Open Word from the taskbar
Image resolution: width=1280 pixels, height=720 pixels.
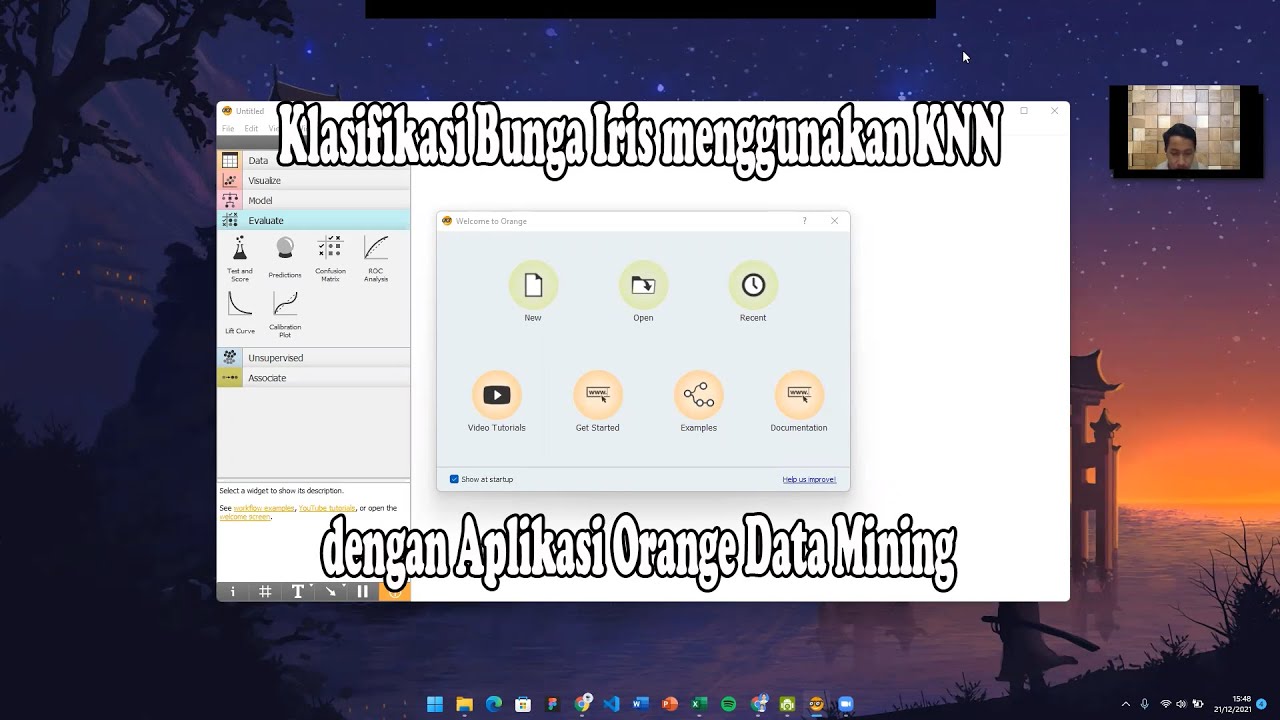click(x=640, y=704)
